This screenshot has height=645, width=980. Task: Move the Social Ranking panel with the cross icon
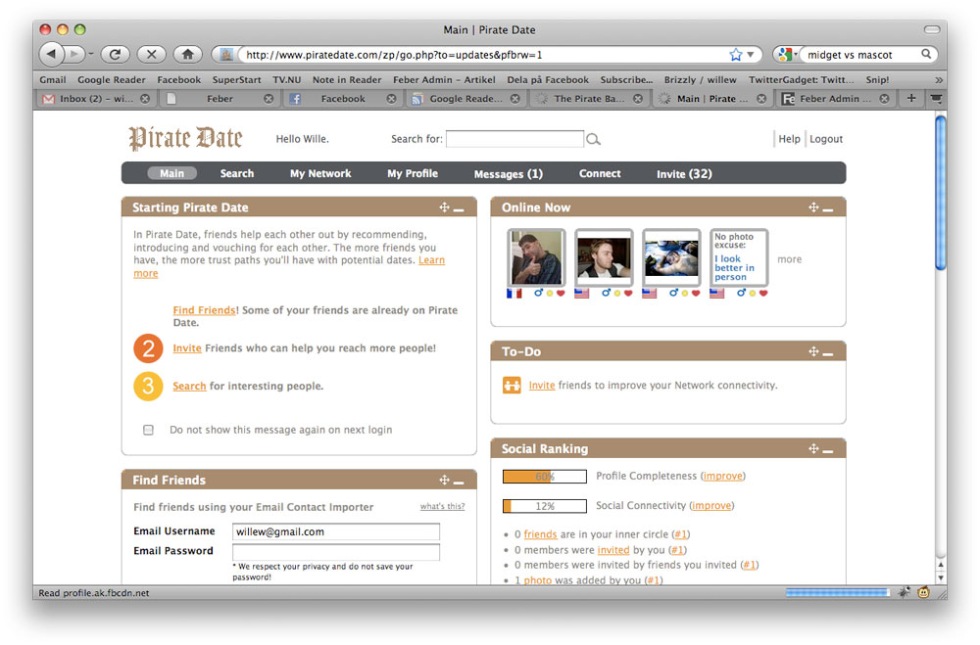click(x=814, y=449)
